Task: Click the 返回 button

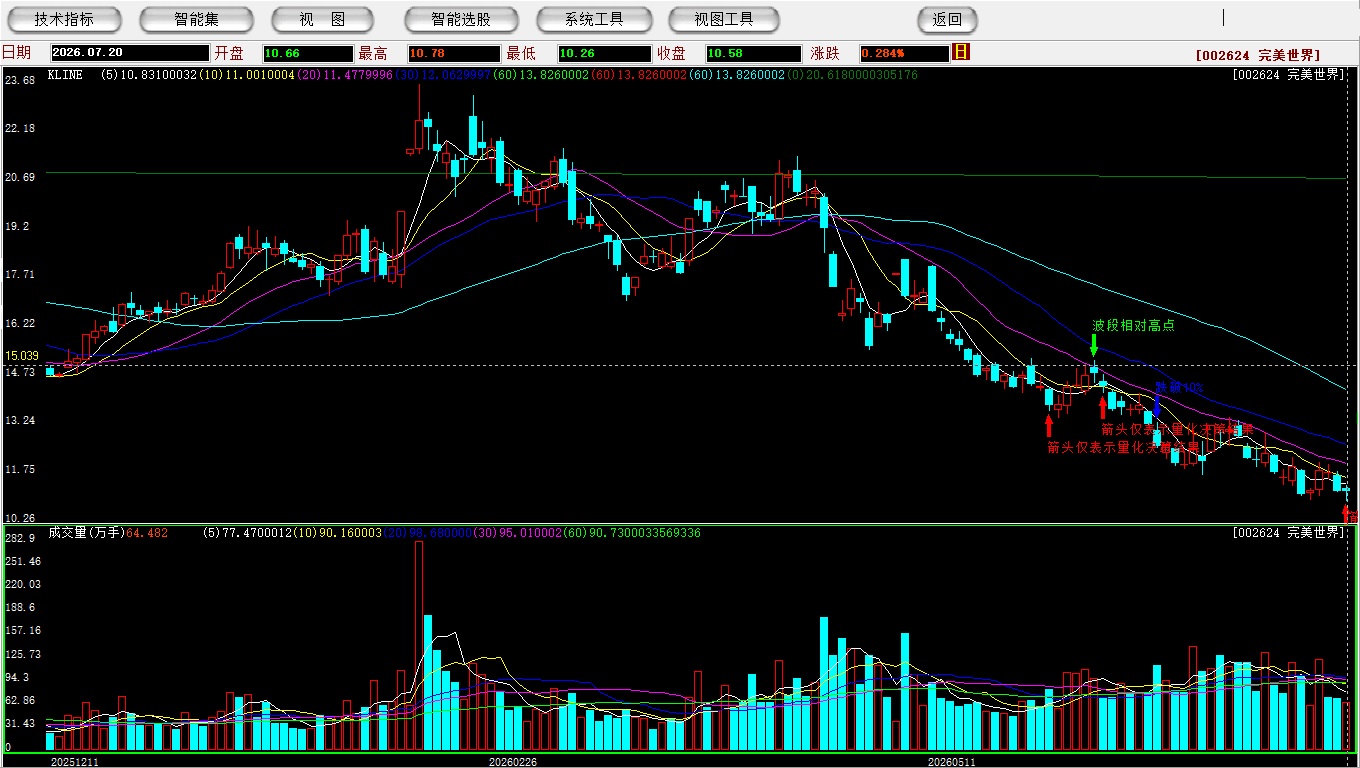Action: point(947,19)
